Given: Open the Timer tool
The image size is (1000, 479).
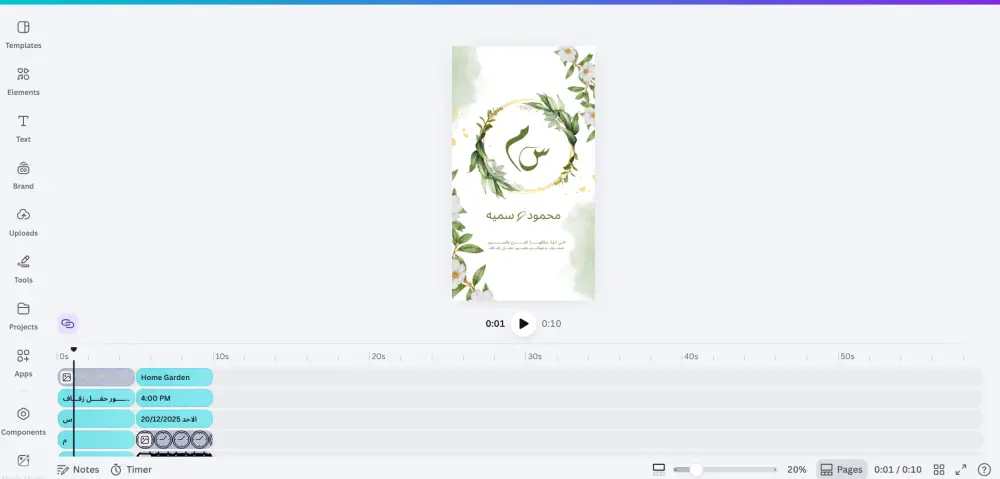Looking at the screenshot, I should coord(131,469).
